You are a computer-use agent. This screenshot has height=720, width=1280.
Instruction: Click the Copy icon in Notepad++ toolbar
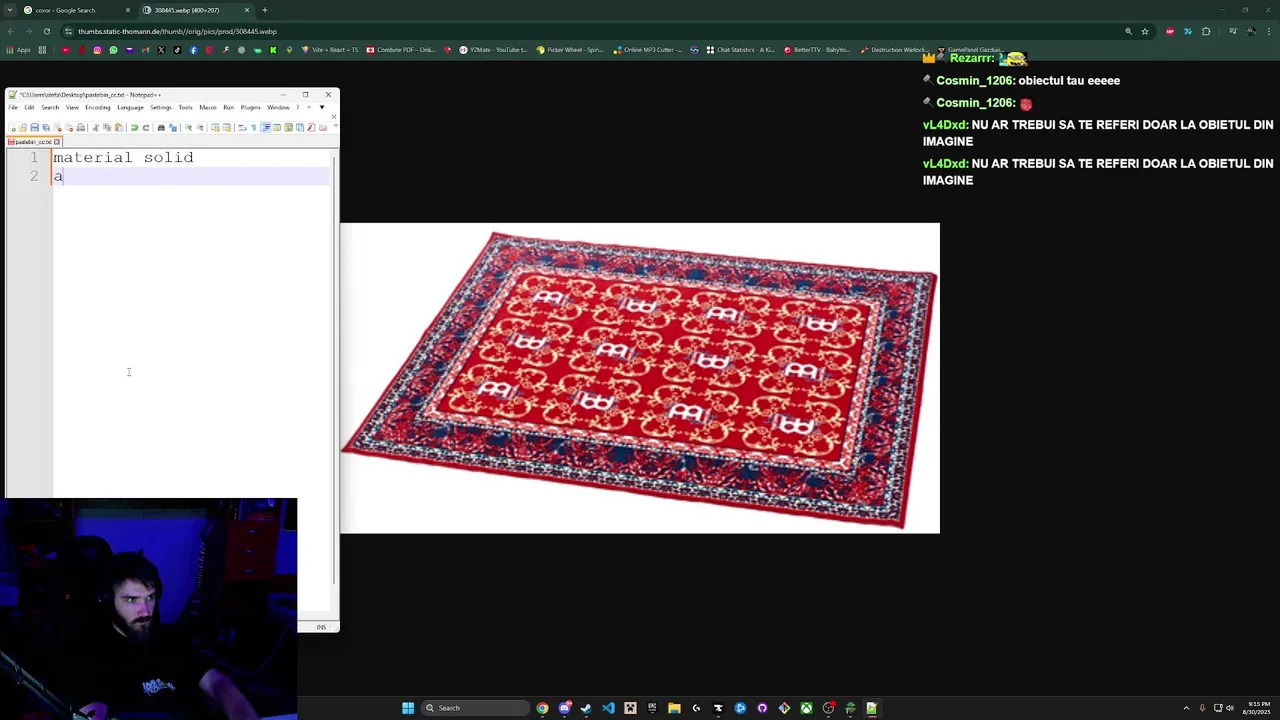(x=107, y=127)
